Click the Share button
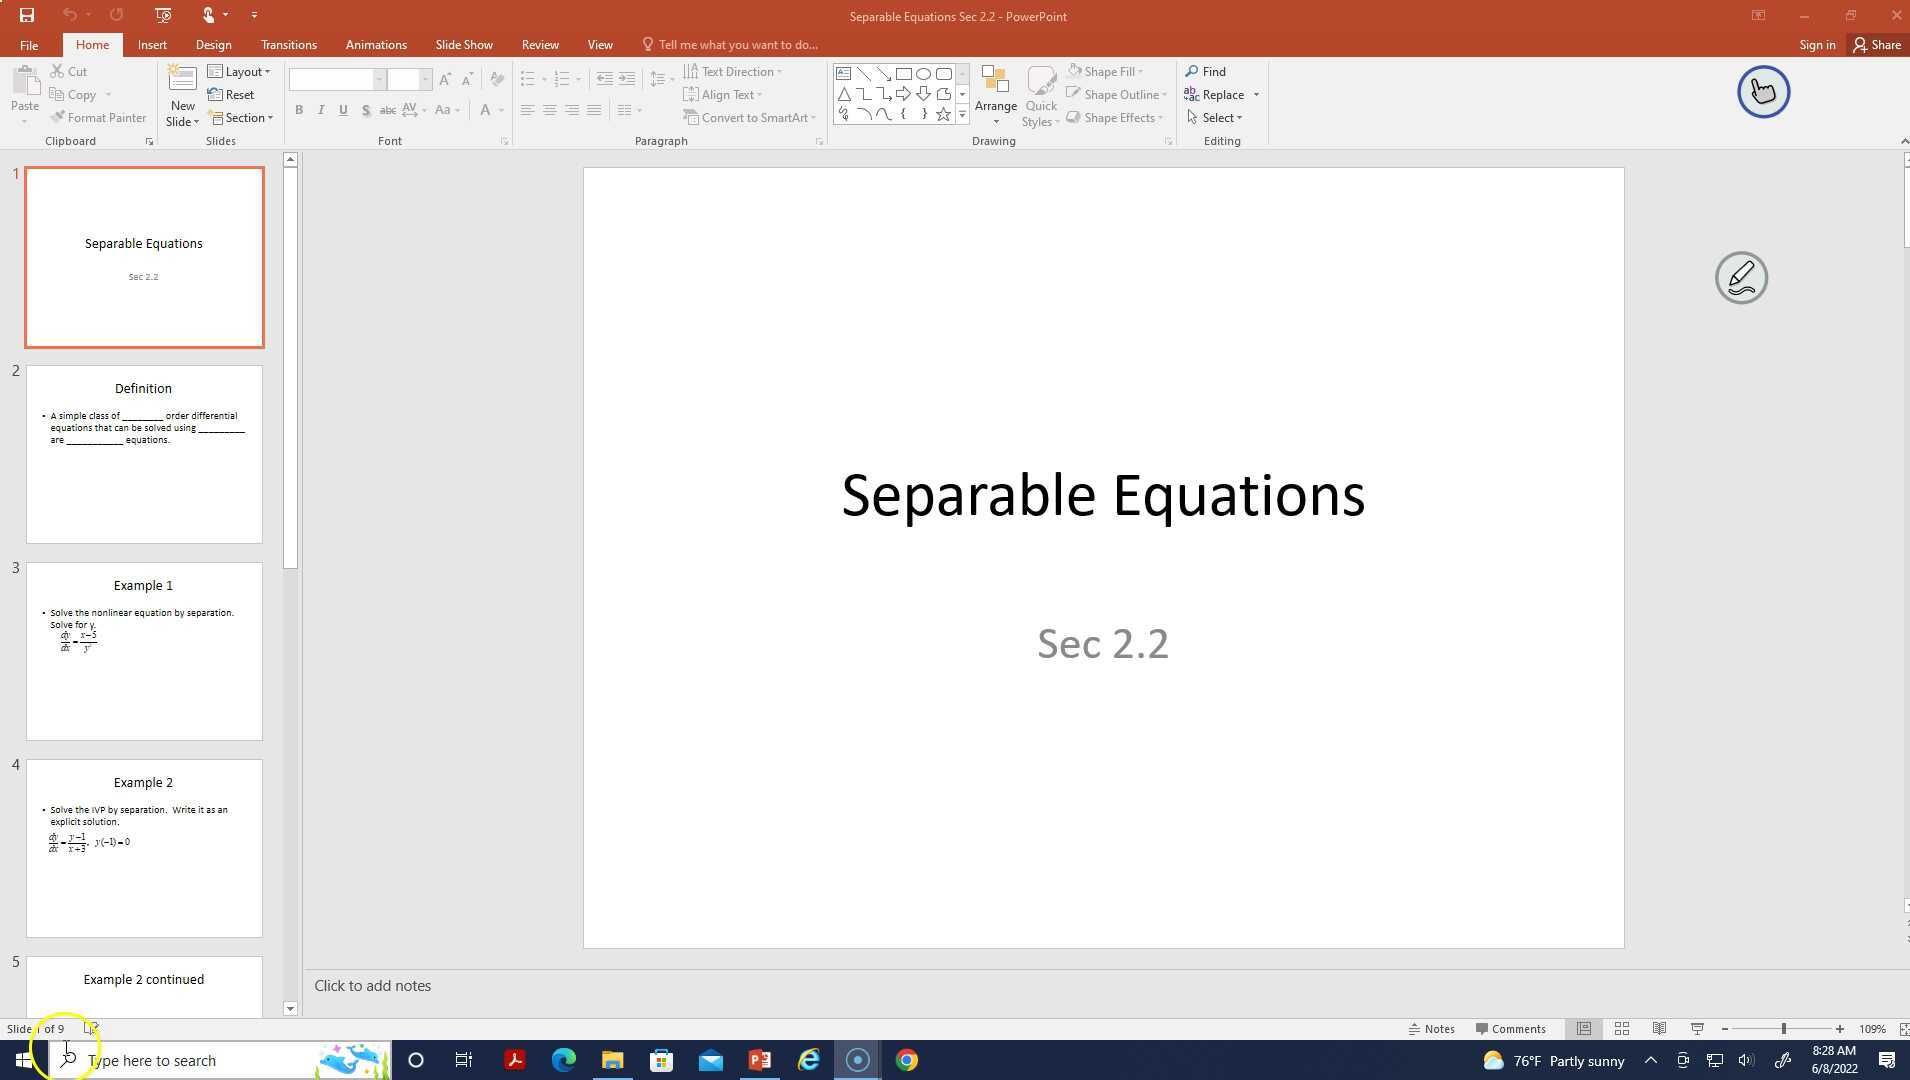1910x1080 pixels. (1876, 45)
